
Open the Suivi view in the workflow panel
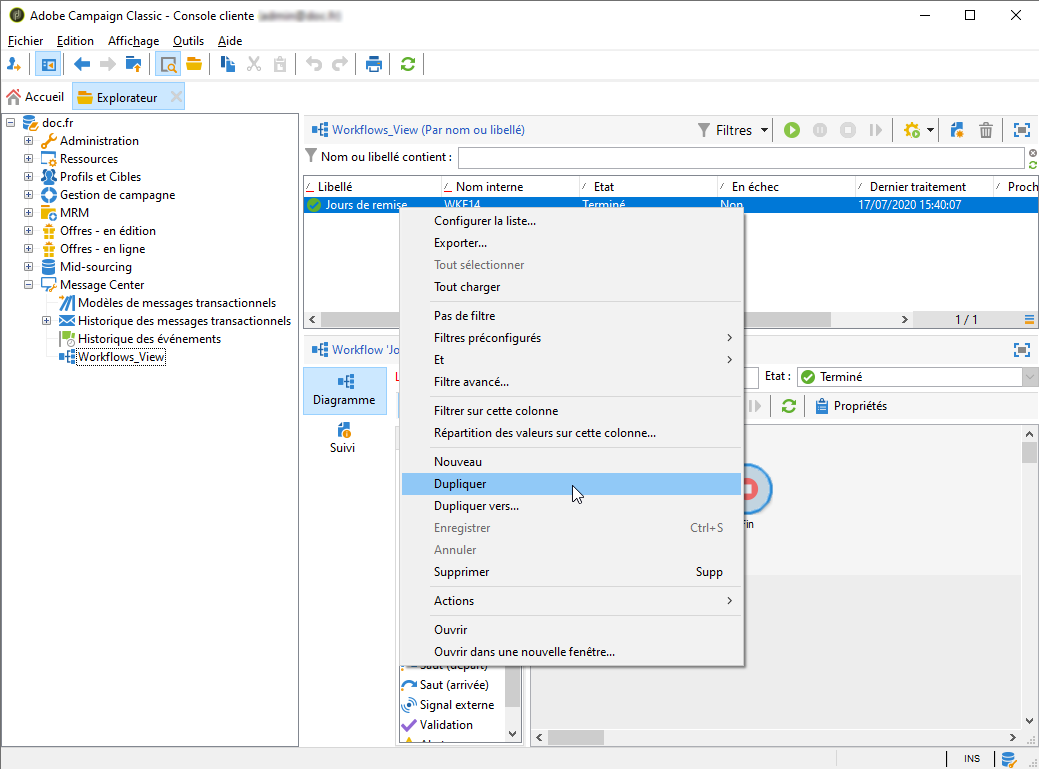342,438
